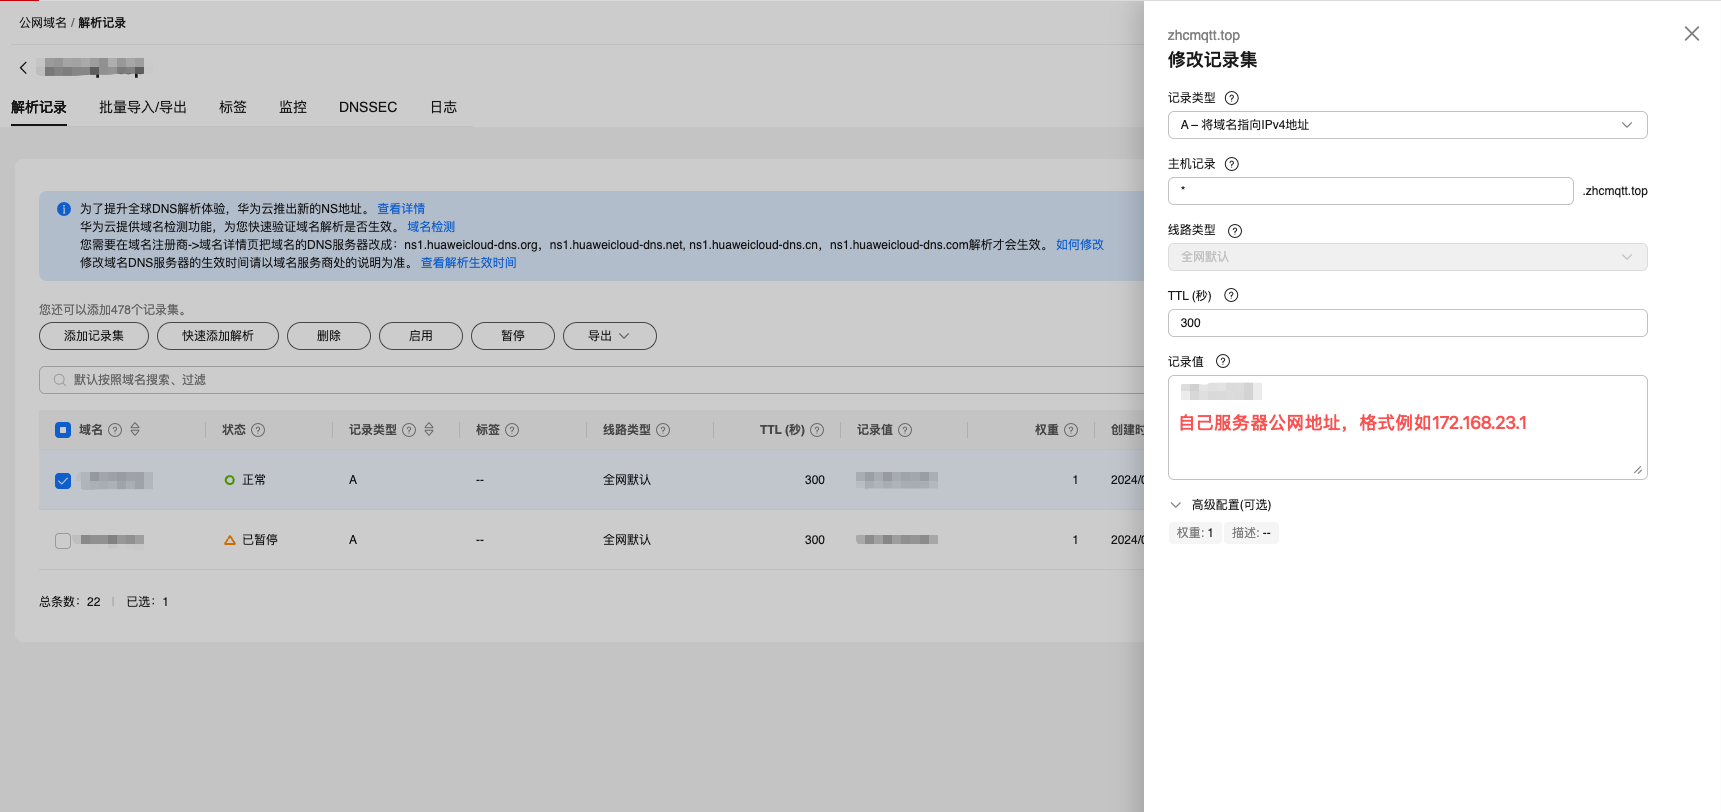
Task: Click the 删除 button
Action: [329, 336]
